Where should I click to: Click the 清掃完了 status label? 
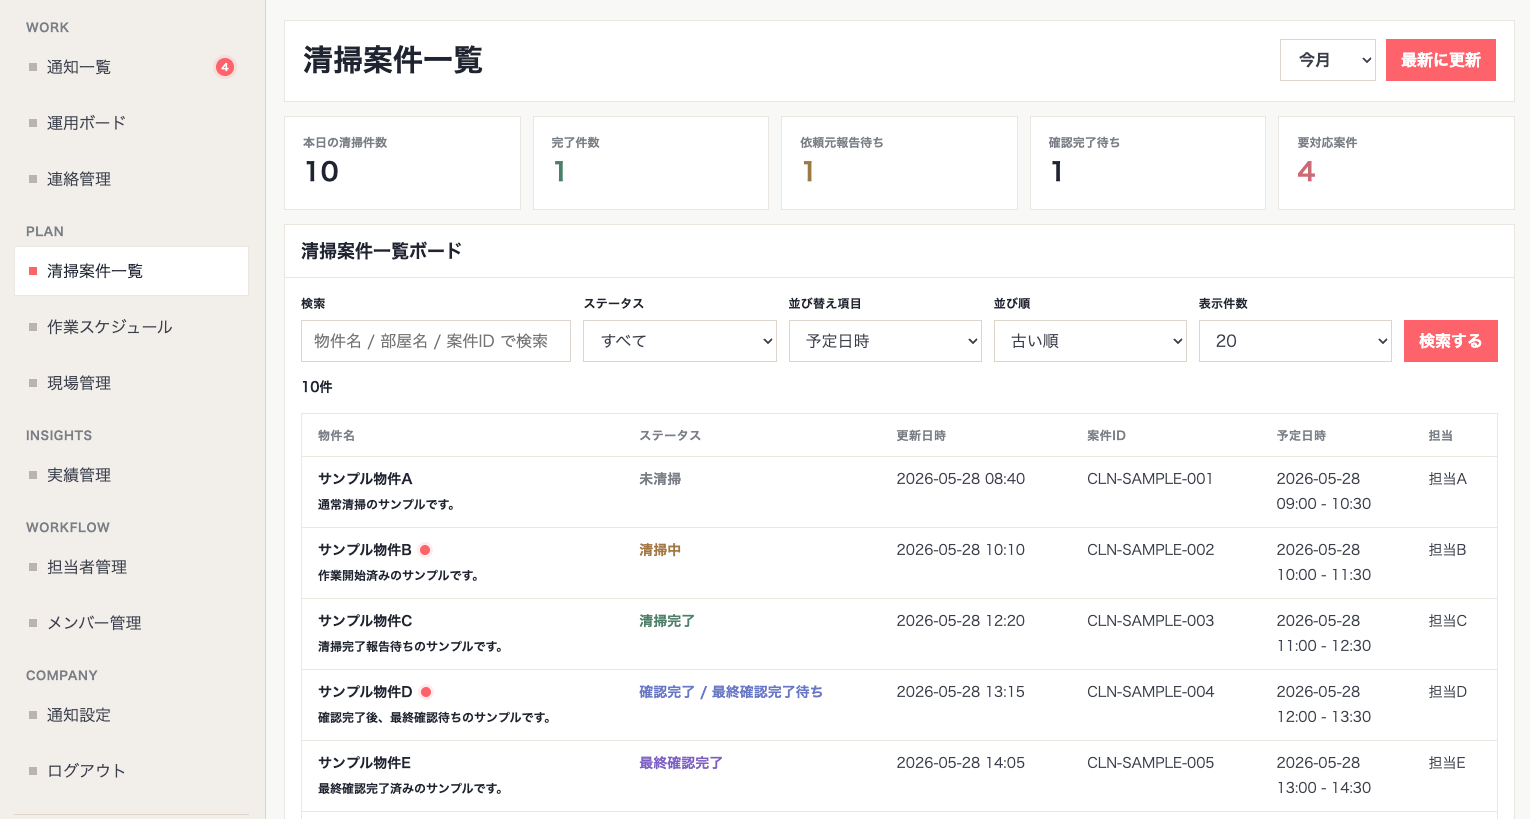667,621
